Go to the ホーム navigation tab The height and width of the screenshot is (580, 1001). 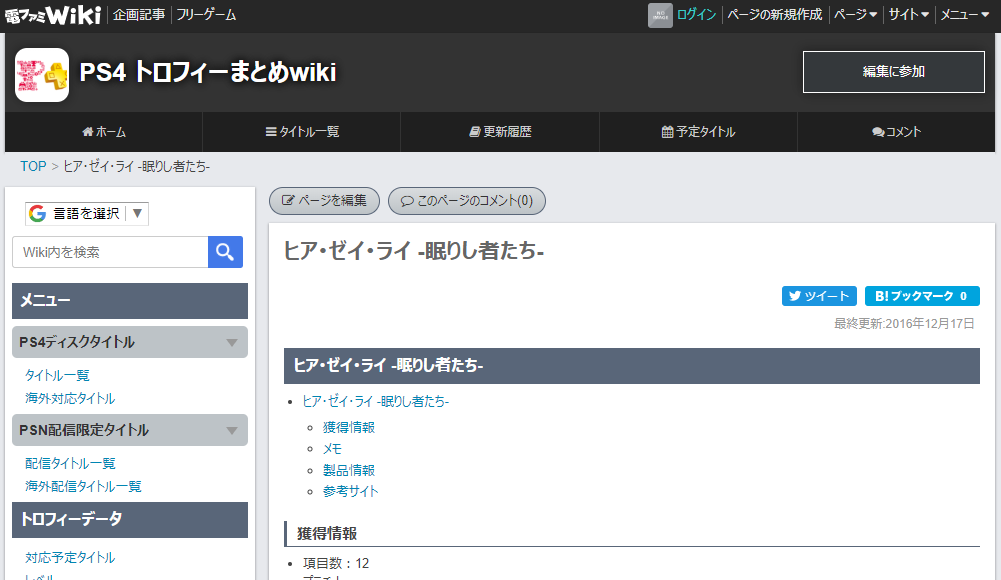click(x=104, y=132)
